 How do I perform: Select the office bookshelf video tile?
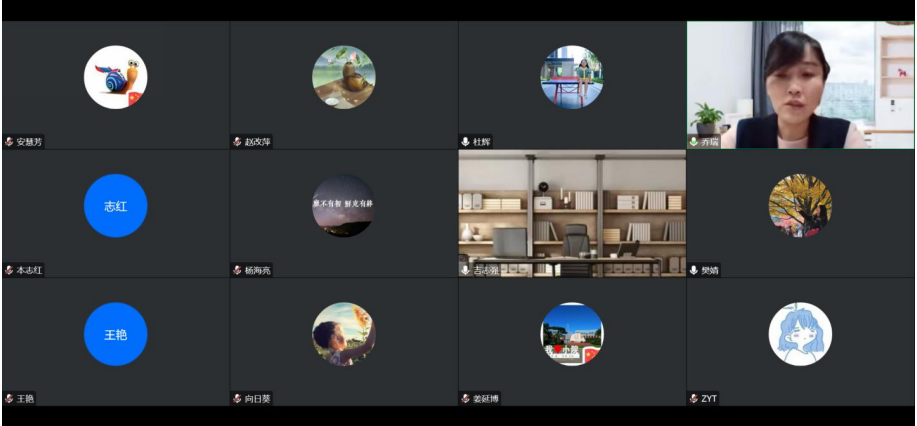(x=571, y=213)
